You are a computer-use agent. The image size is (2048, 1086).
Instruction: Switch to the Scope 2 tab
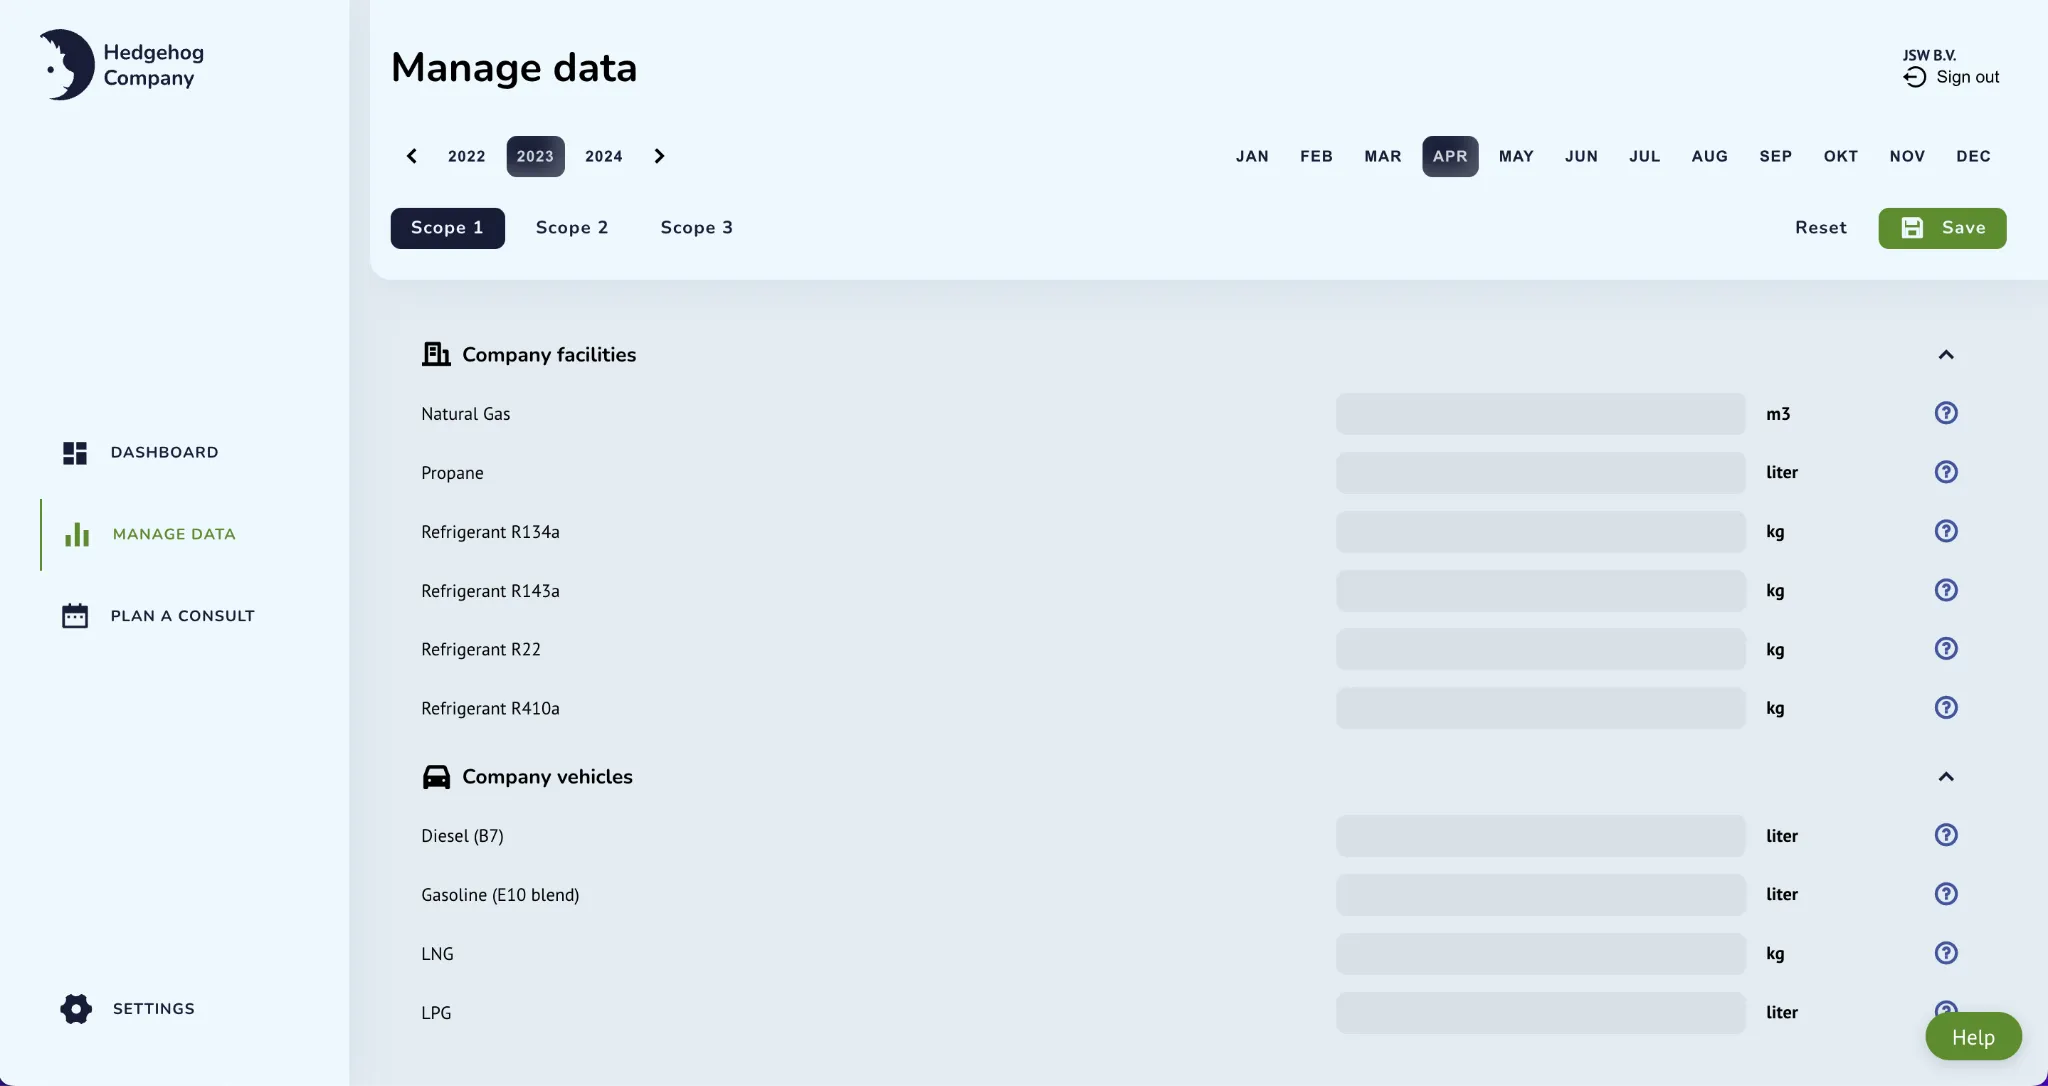point(572,228)
